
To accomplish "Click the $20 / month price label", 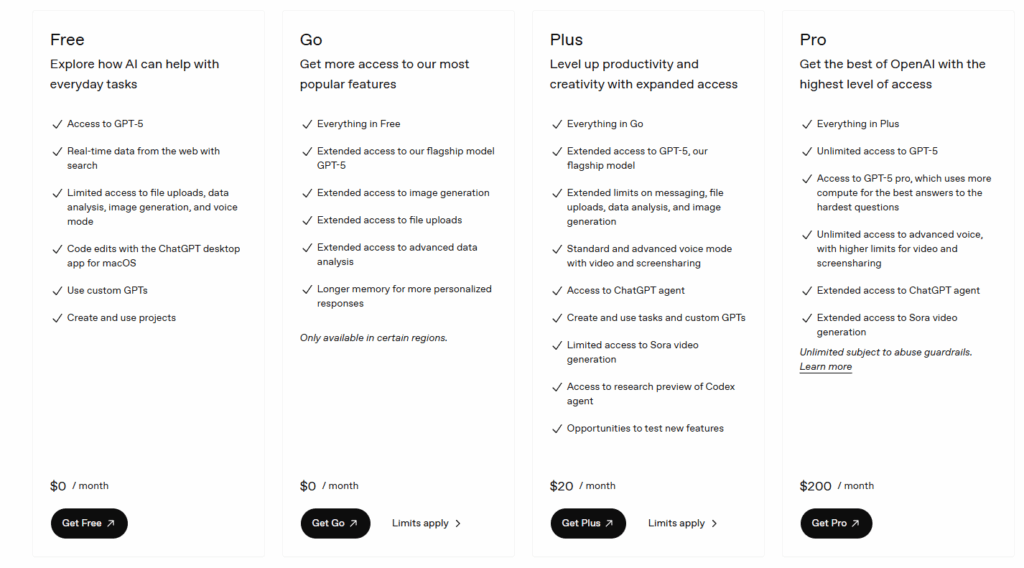I will (x=582, y=486).
